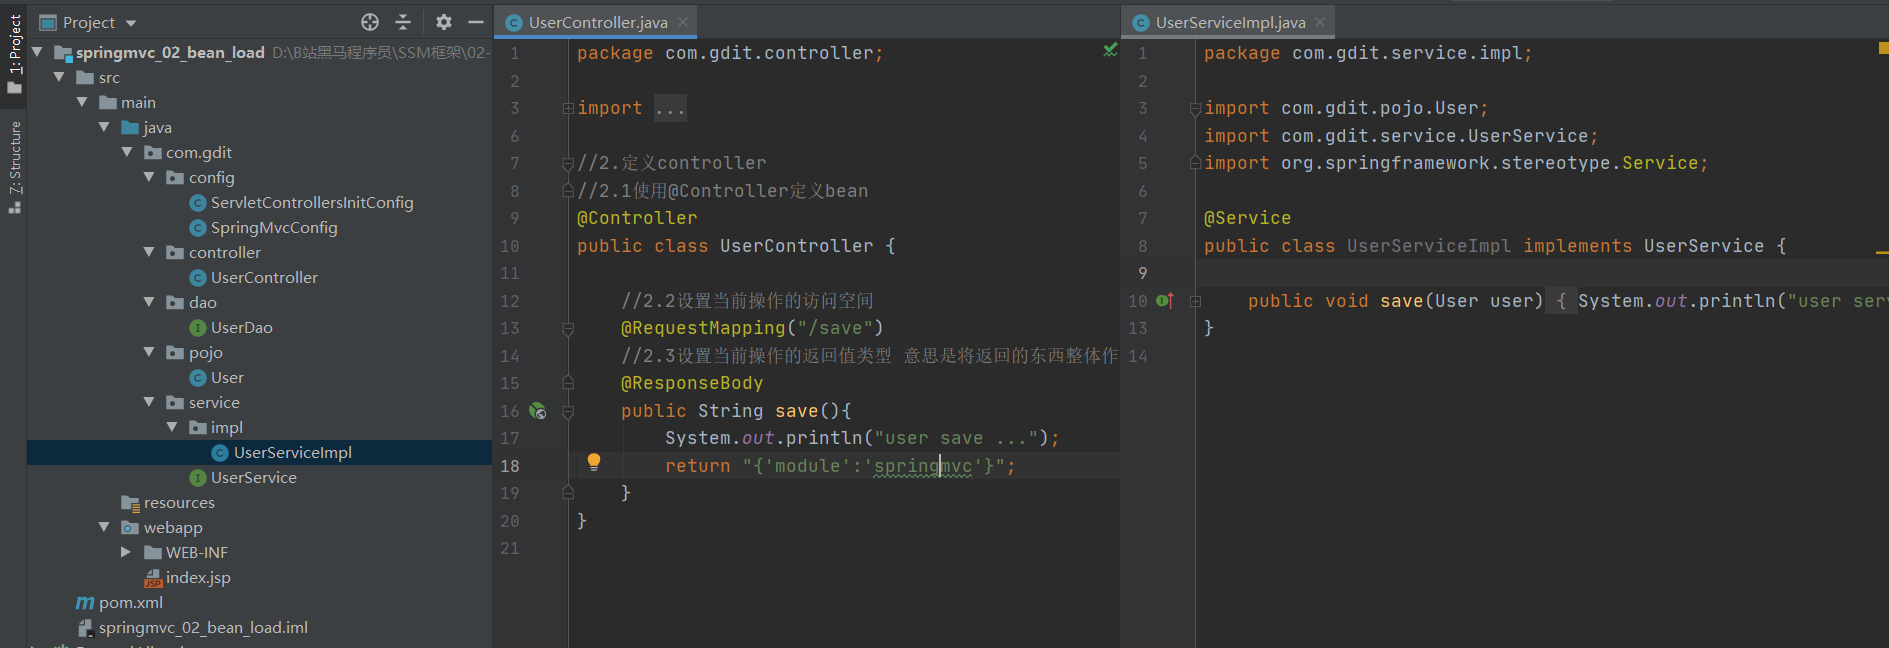Click the ServletControllersInitConfig class icon
Screen dimensions: 1889x648
pos(198,203)
